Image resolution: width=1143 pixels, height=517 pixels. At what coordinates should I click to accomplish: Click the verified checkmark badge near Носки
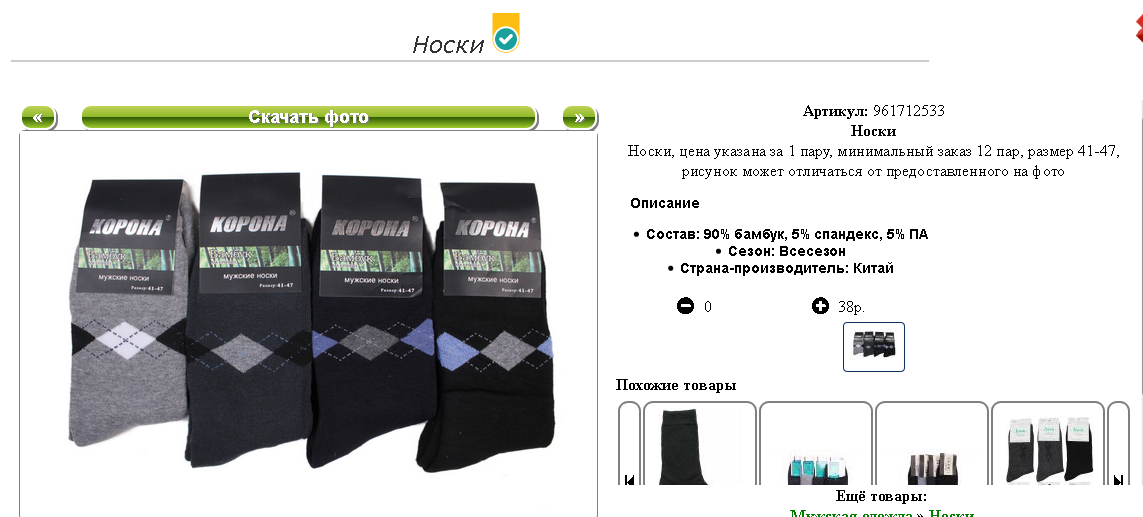[506, 34]
